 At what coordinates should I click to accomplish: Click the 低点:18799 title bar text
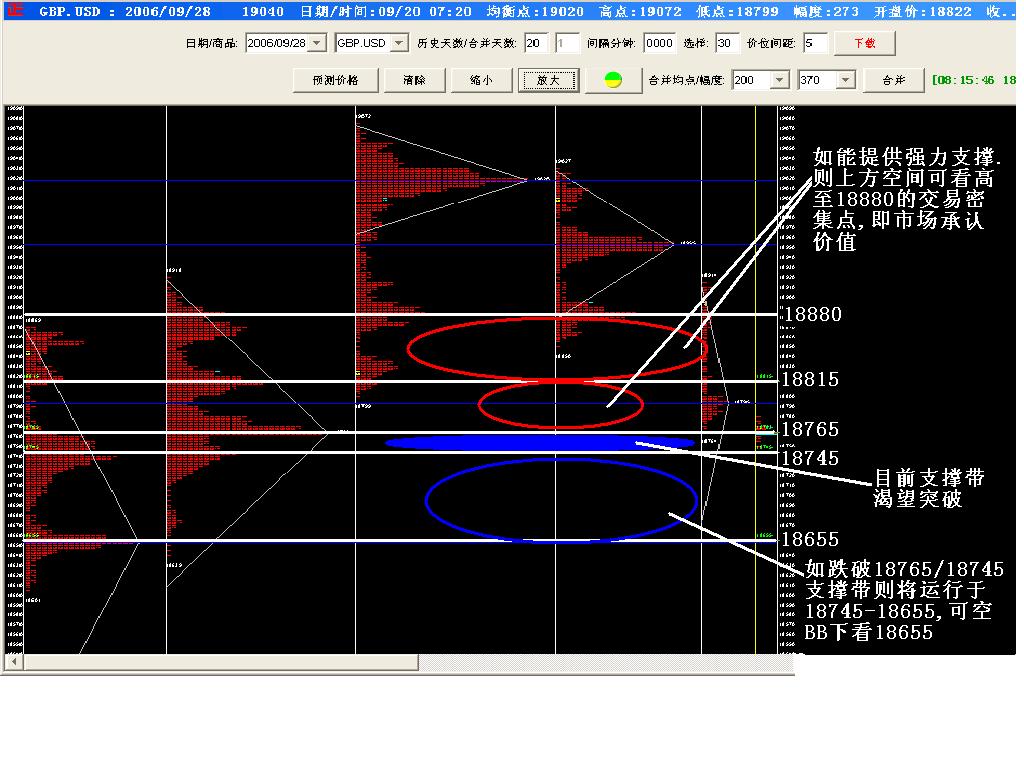tap(737, 11)
